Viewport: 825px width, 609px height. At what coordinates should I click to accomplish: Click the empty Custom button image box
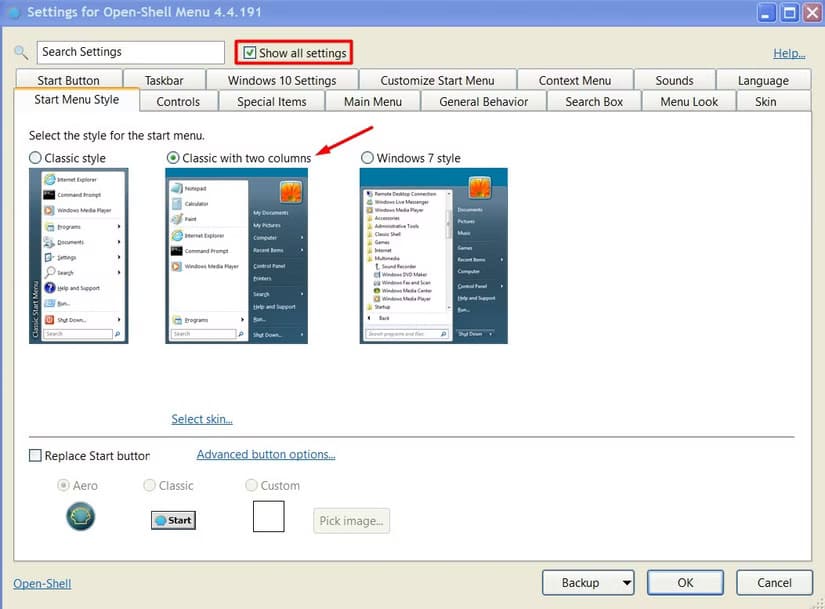268,517
